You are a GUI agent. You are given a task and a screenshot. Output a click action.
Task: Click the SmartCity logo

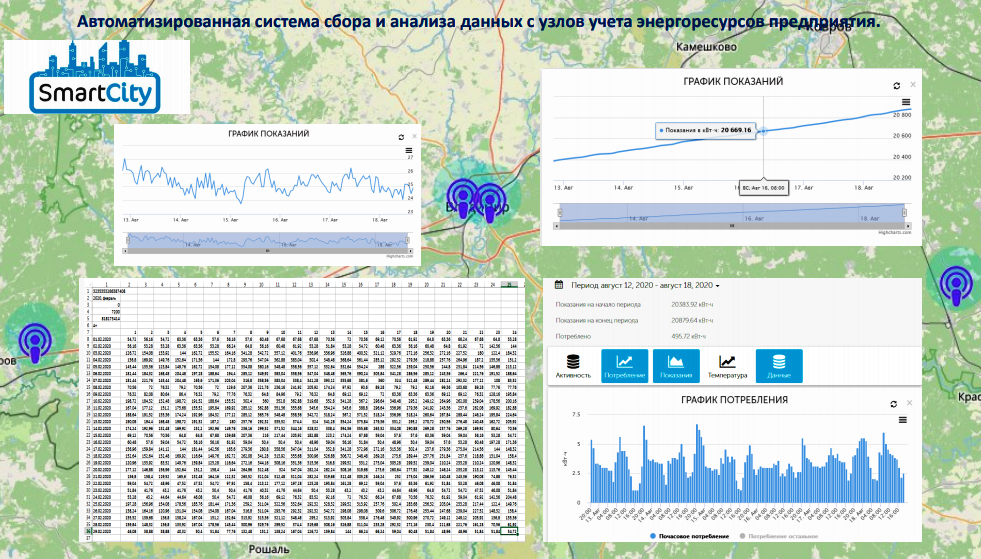pos(97,77)
